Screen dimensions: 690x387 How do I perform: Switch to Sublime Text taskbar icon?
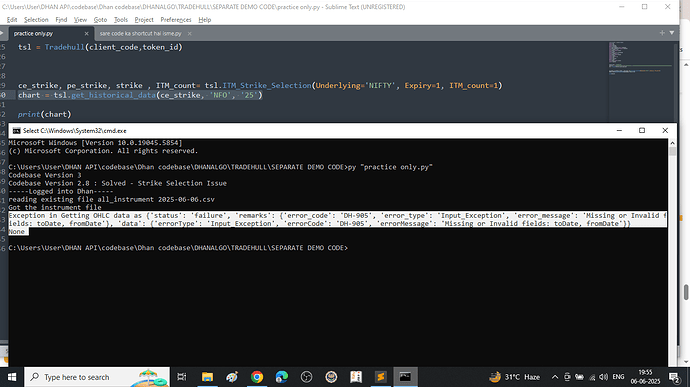tap(381, 377)
